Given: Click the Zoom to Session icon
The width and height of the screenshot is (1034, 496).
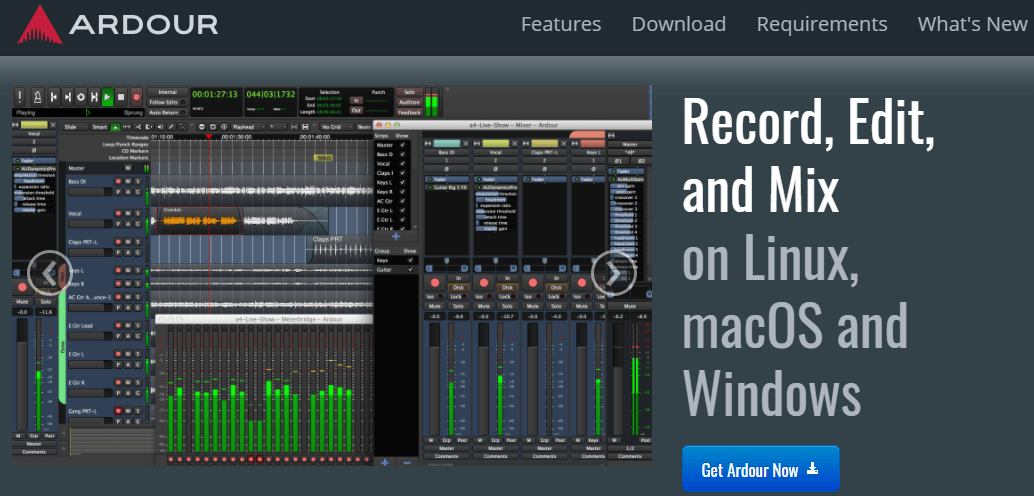Looking at the screenshot, I should (x=224, y=127).
